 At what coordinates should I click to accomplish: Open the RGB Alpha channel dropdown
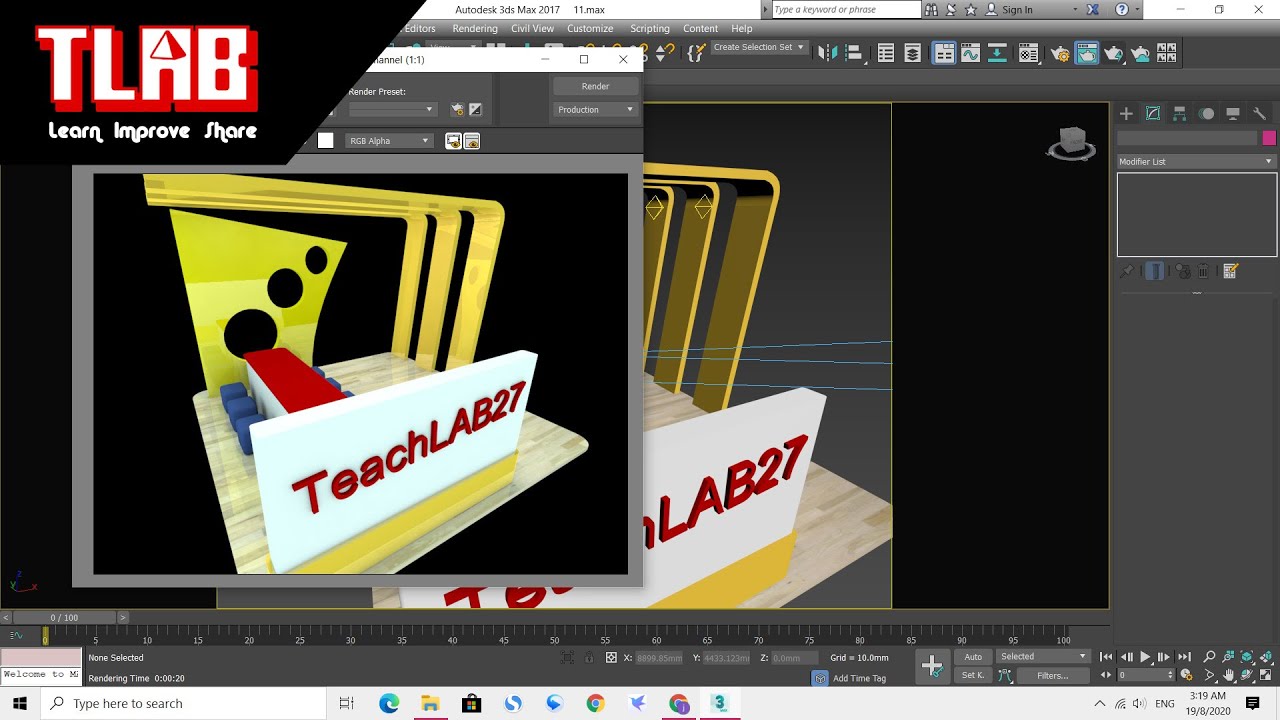[389, 141]
